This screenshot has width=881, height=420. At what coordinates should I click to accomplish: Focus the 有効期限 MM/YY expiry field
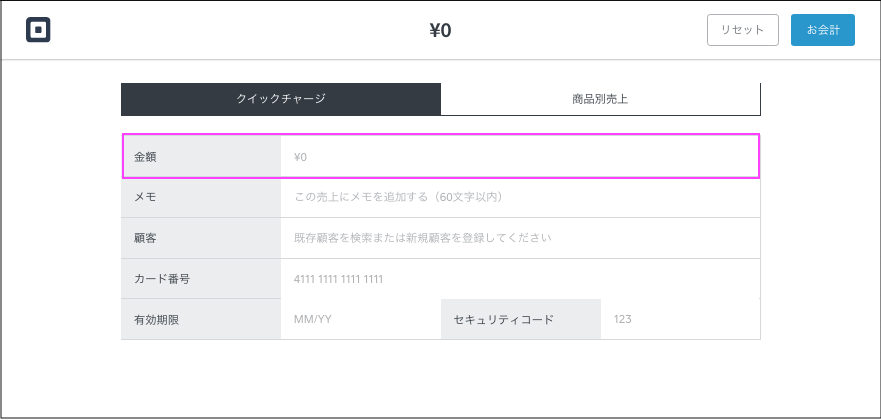tap(360, 320)
